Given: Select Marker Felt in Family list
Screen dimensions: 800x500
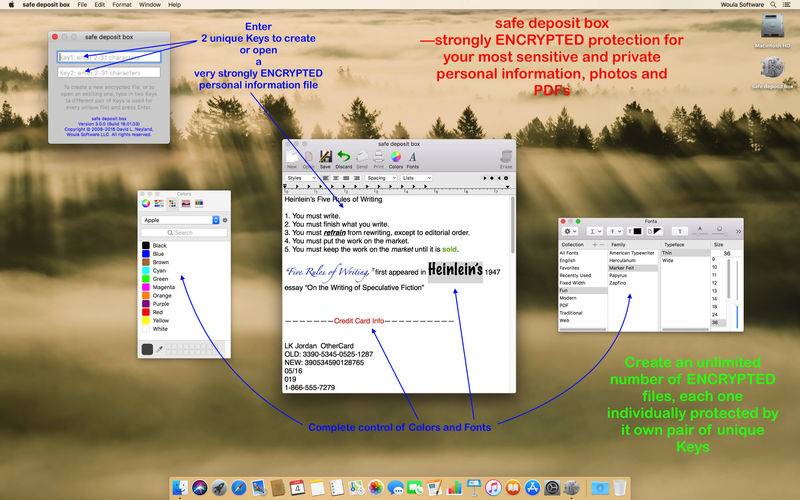Looking at the screenshot, I should (633, 268).
